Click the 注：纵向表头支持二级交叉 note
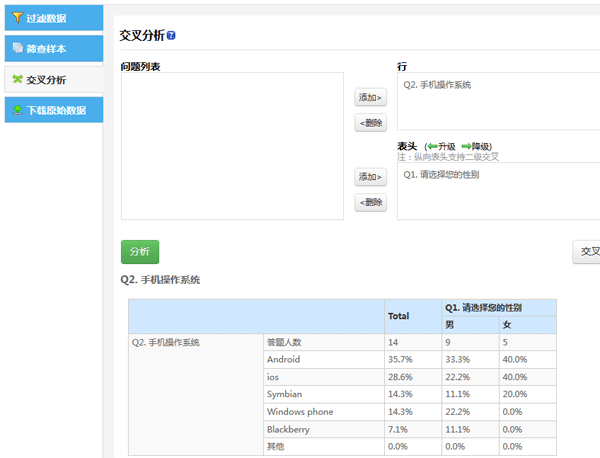 click(448, 156)
